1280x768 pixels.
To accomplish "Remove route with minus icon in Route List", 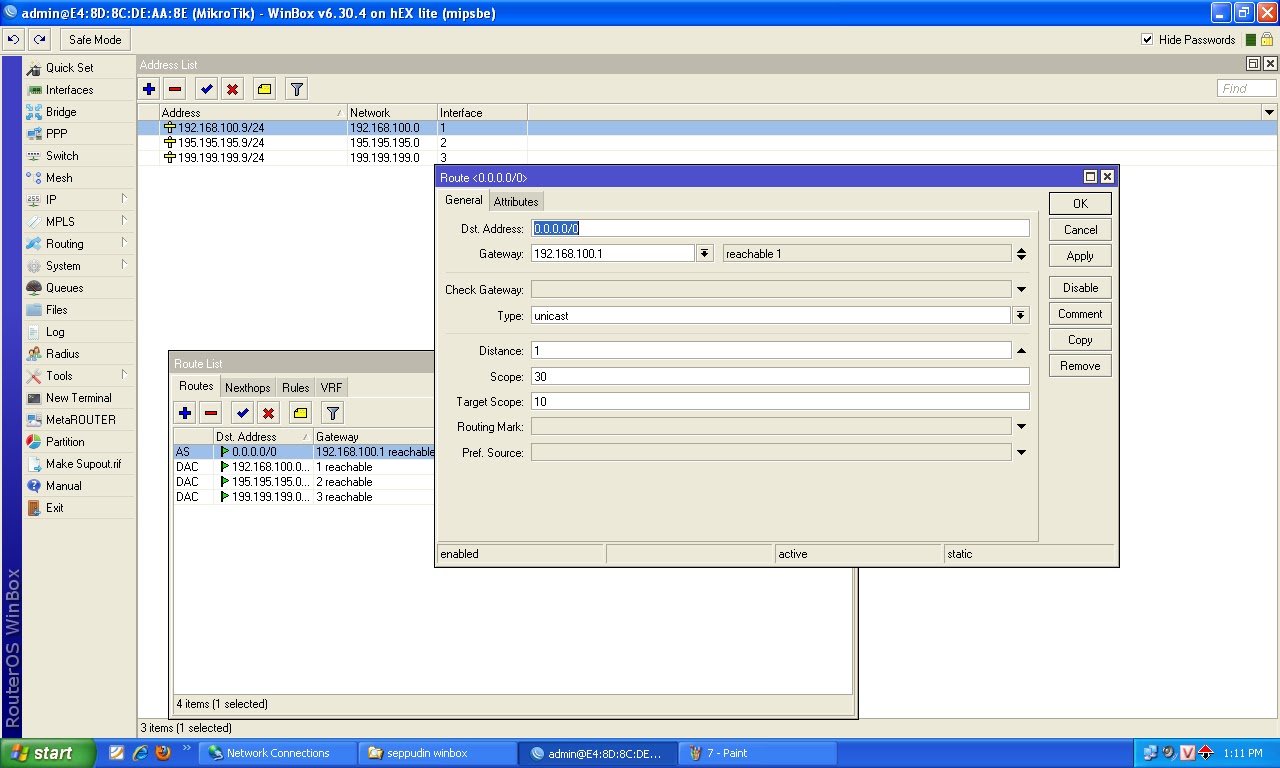I will click(x=211, y=412).
